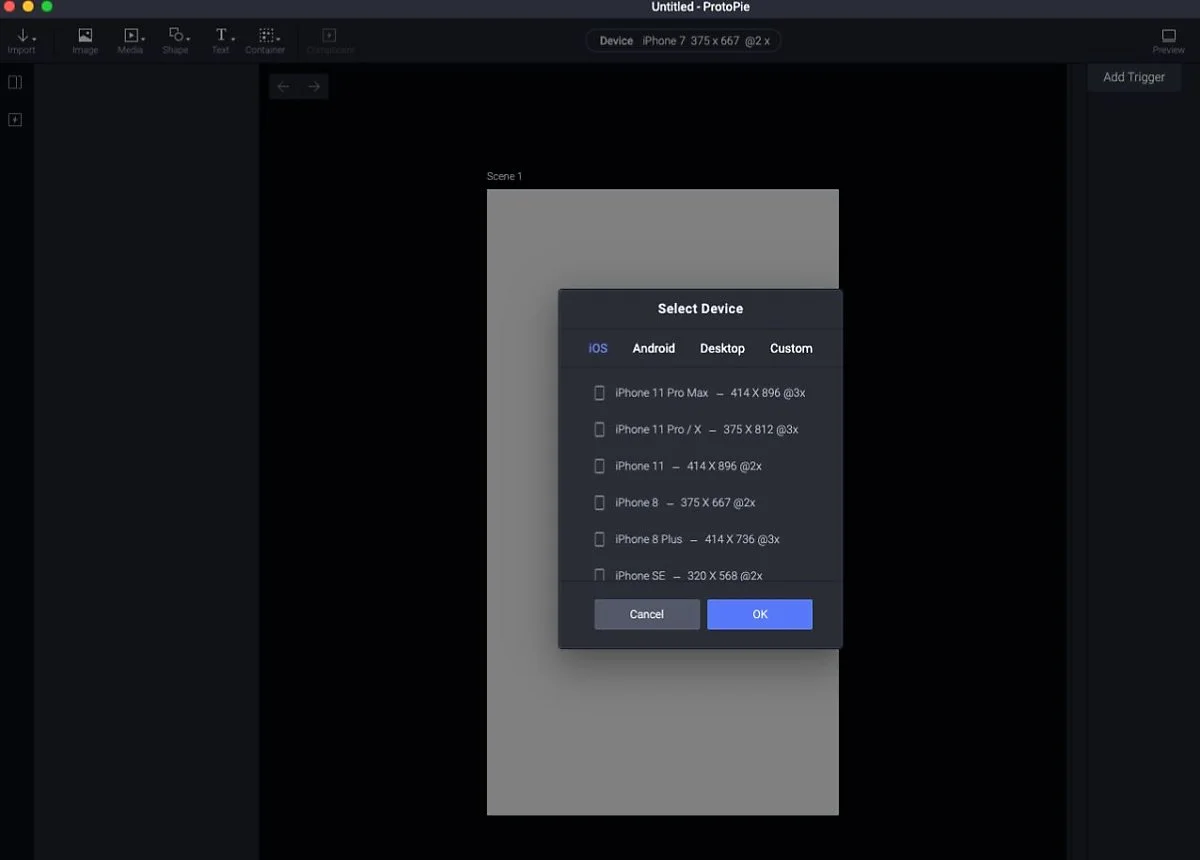Select the Scene 1 label

click(x=504, y=176)
